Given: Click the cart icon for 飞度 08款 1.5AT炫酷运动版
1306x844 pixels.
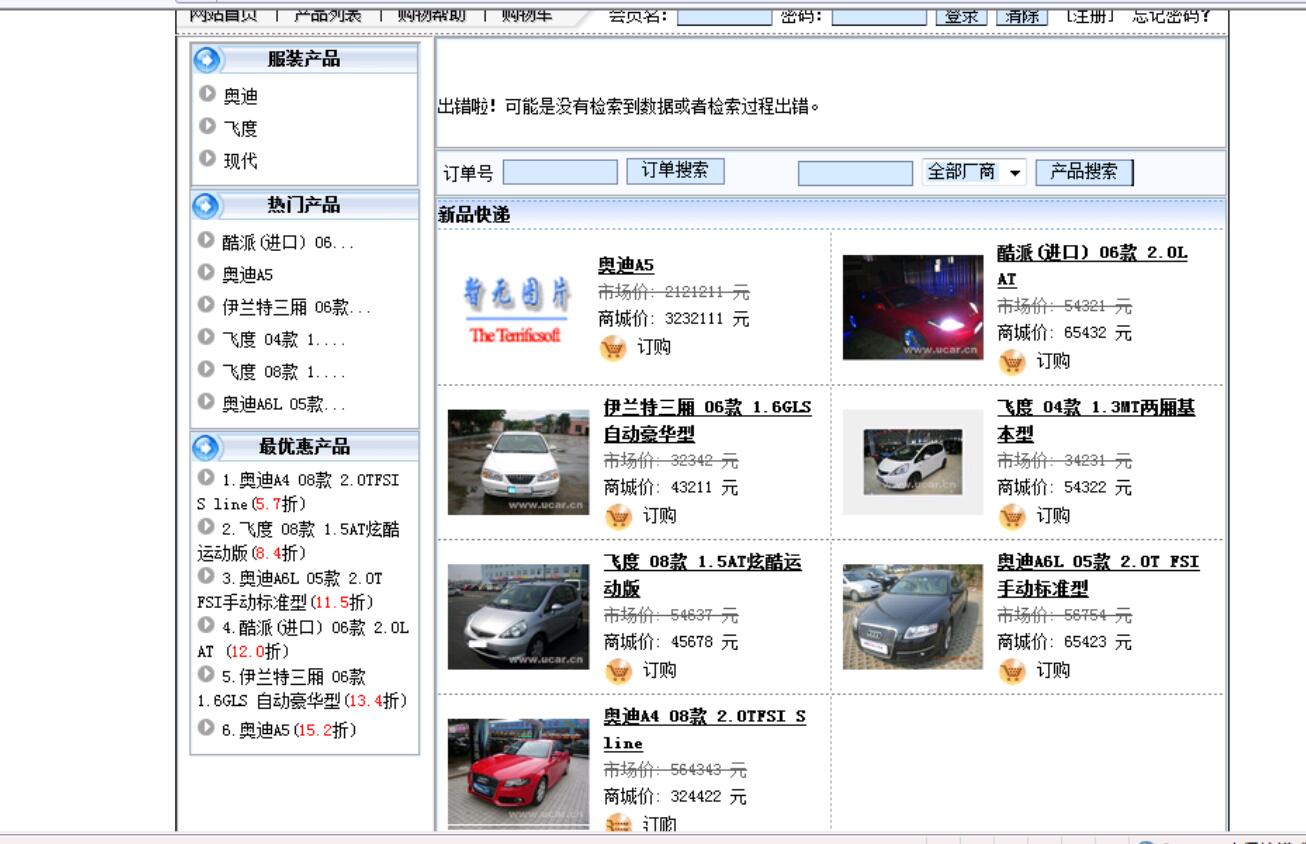Looking at the screenshot, I should coord(619,670).
